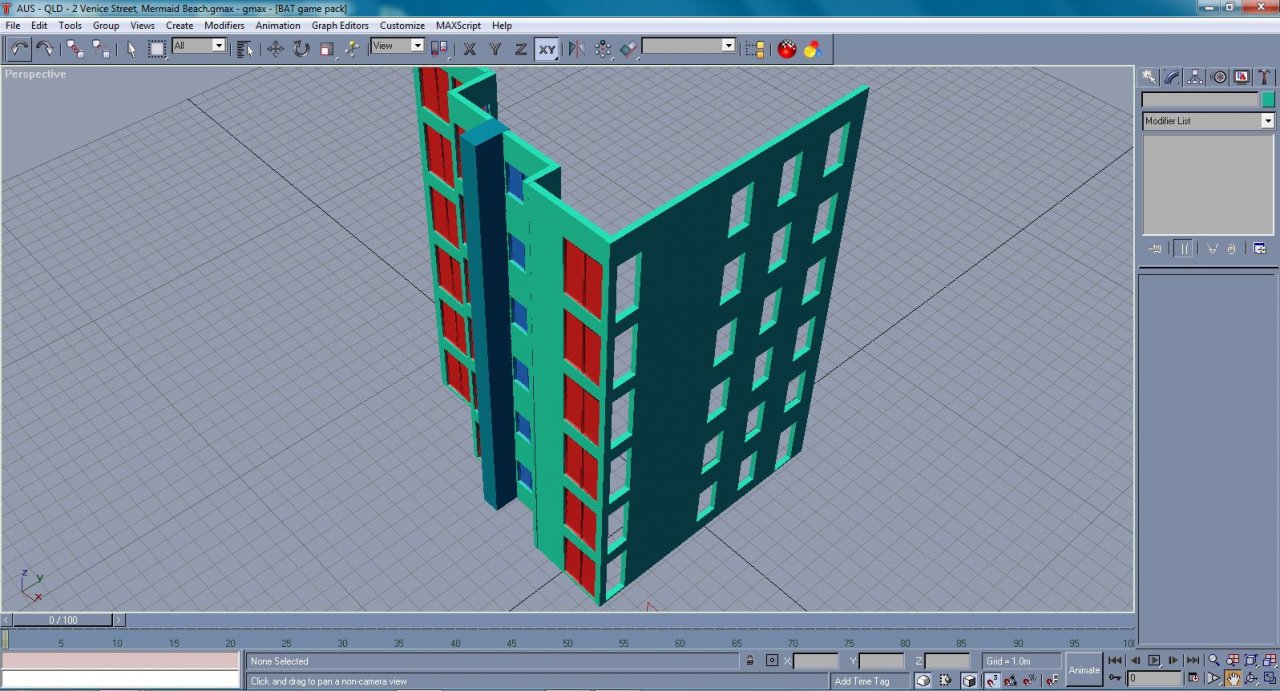This screenshot has width=1280, height=691.
Task: Click the Play Animation button
Action: [1154, 661]
